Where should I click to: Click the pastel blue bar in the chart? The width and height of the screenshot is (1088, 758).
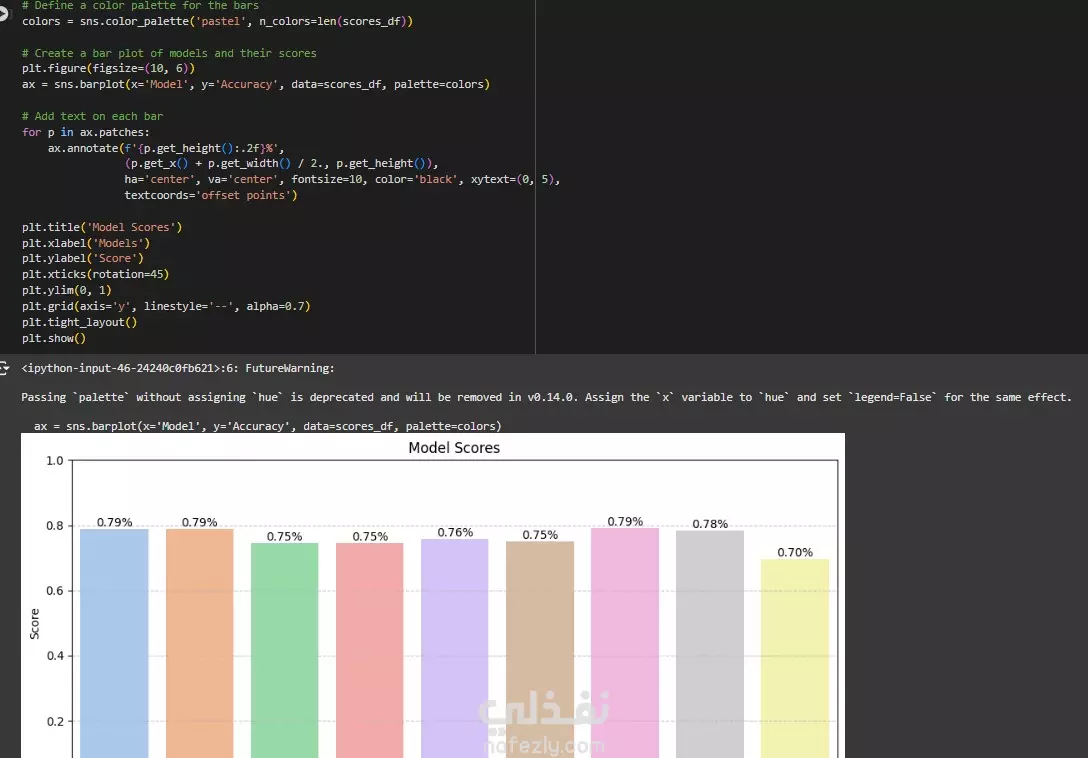coord(114,643)
